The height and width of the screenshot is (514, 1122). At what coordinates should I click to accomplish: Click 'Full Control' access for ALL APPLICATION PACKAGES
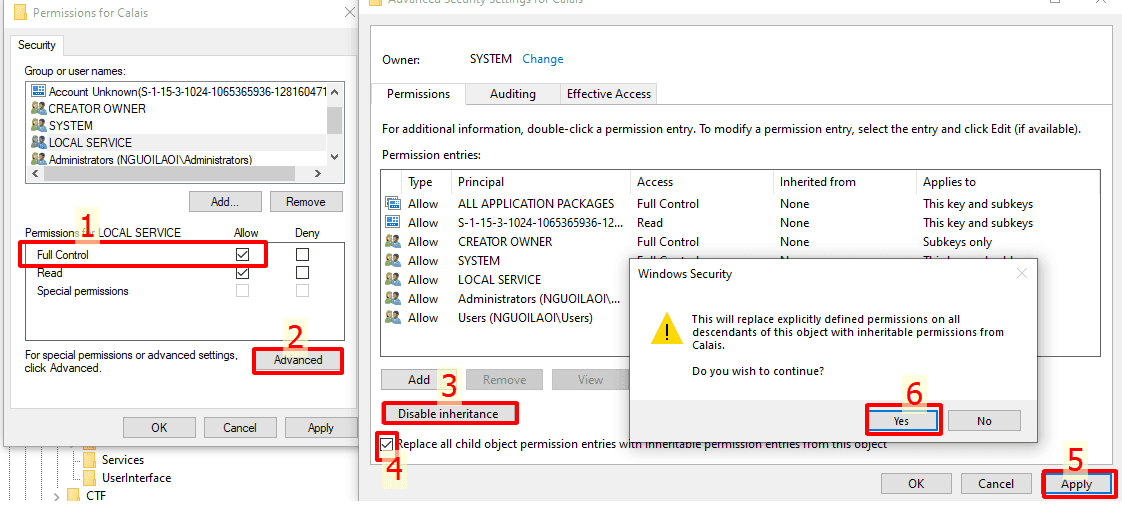click(x=668, y=204)
